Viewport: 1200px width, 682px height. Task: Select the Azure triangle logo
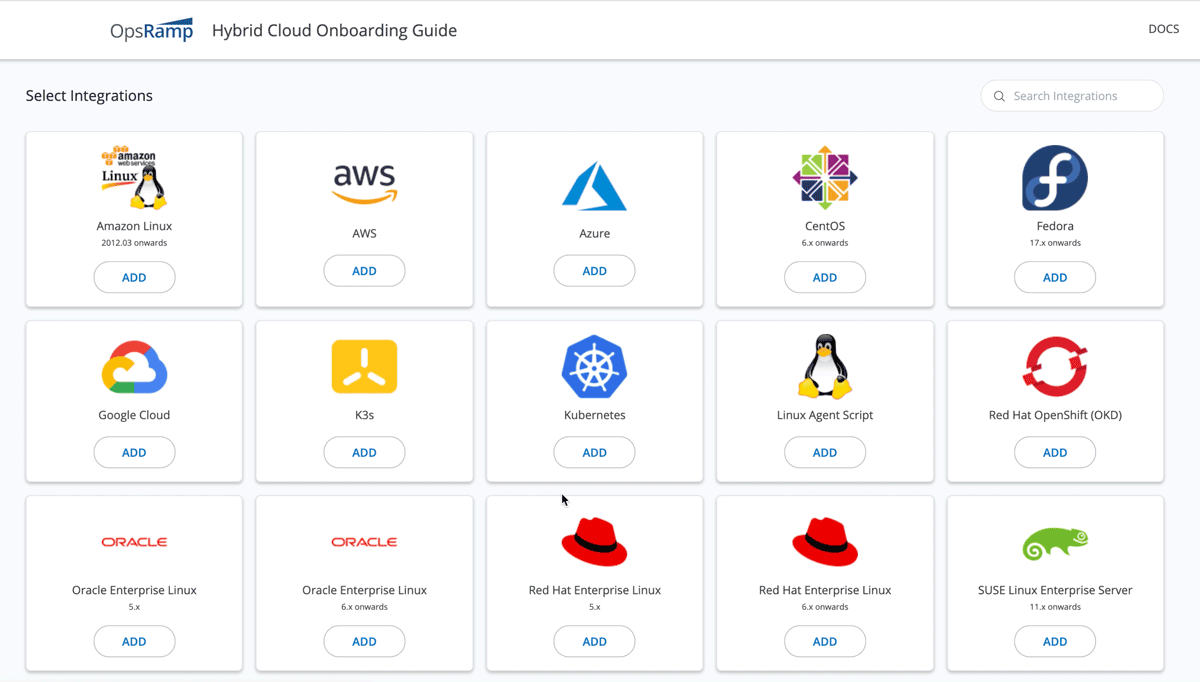point(594,186)
